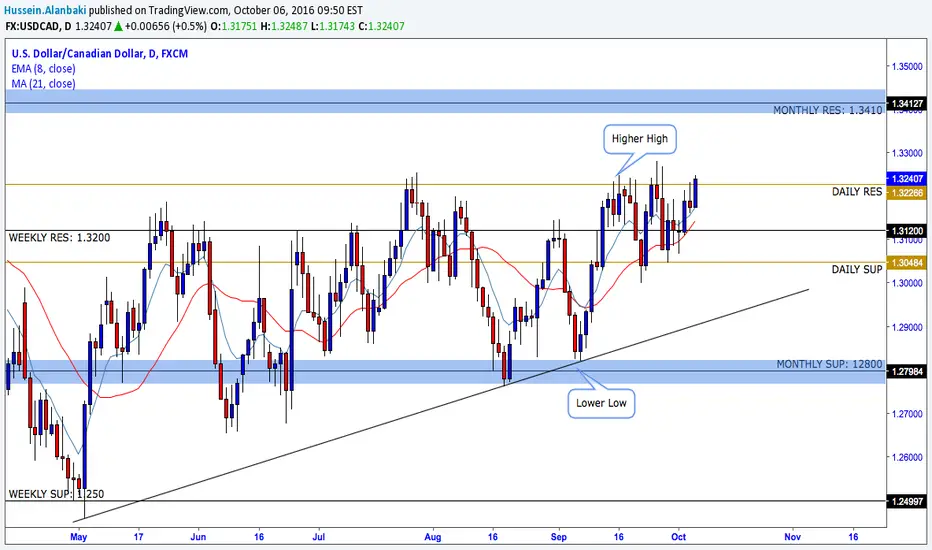Select the 1.30484 price tag
Image resolution: width=932 pixels, height=550 pixels.
906,263
